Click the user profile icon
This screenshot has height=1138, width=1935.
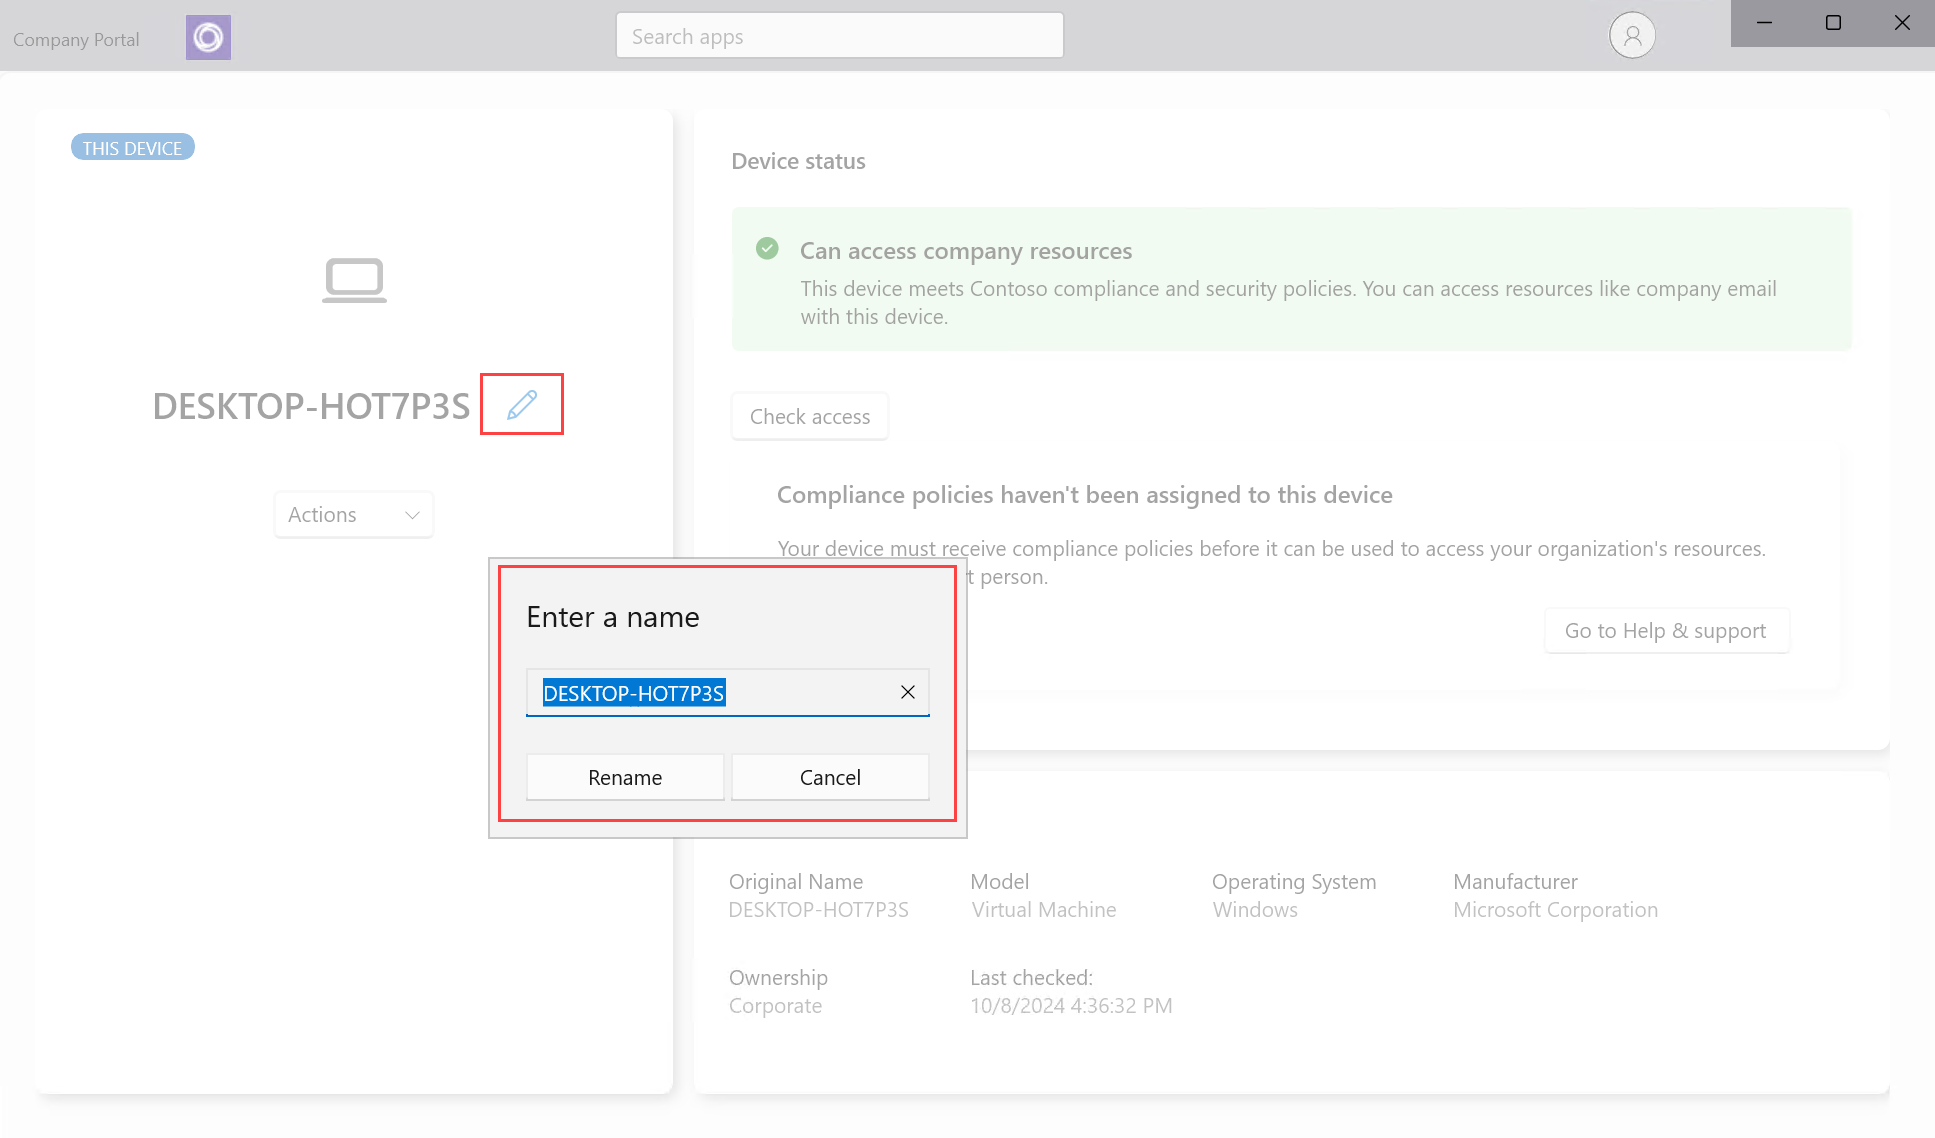(x=1630, y=37)
